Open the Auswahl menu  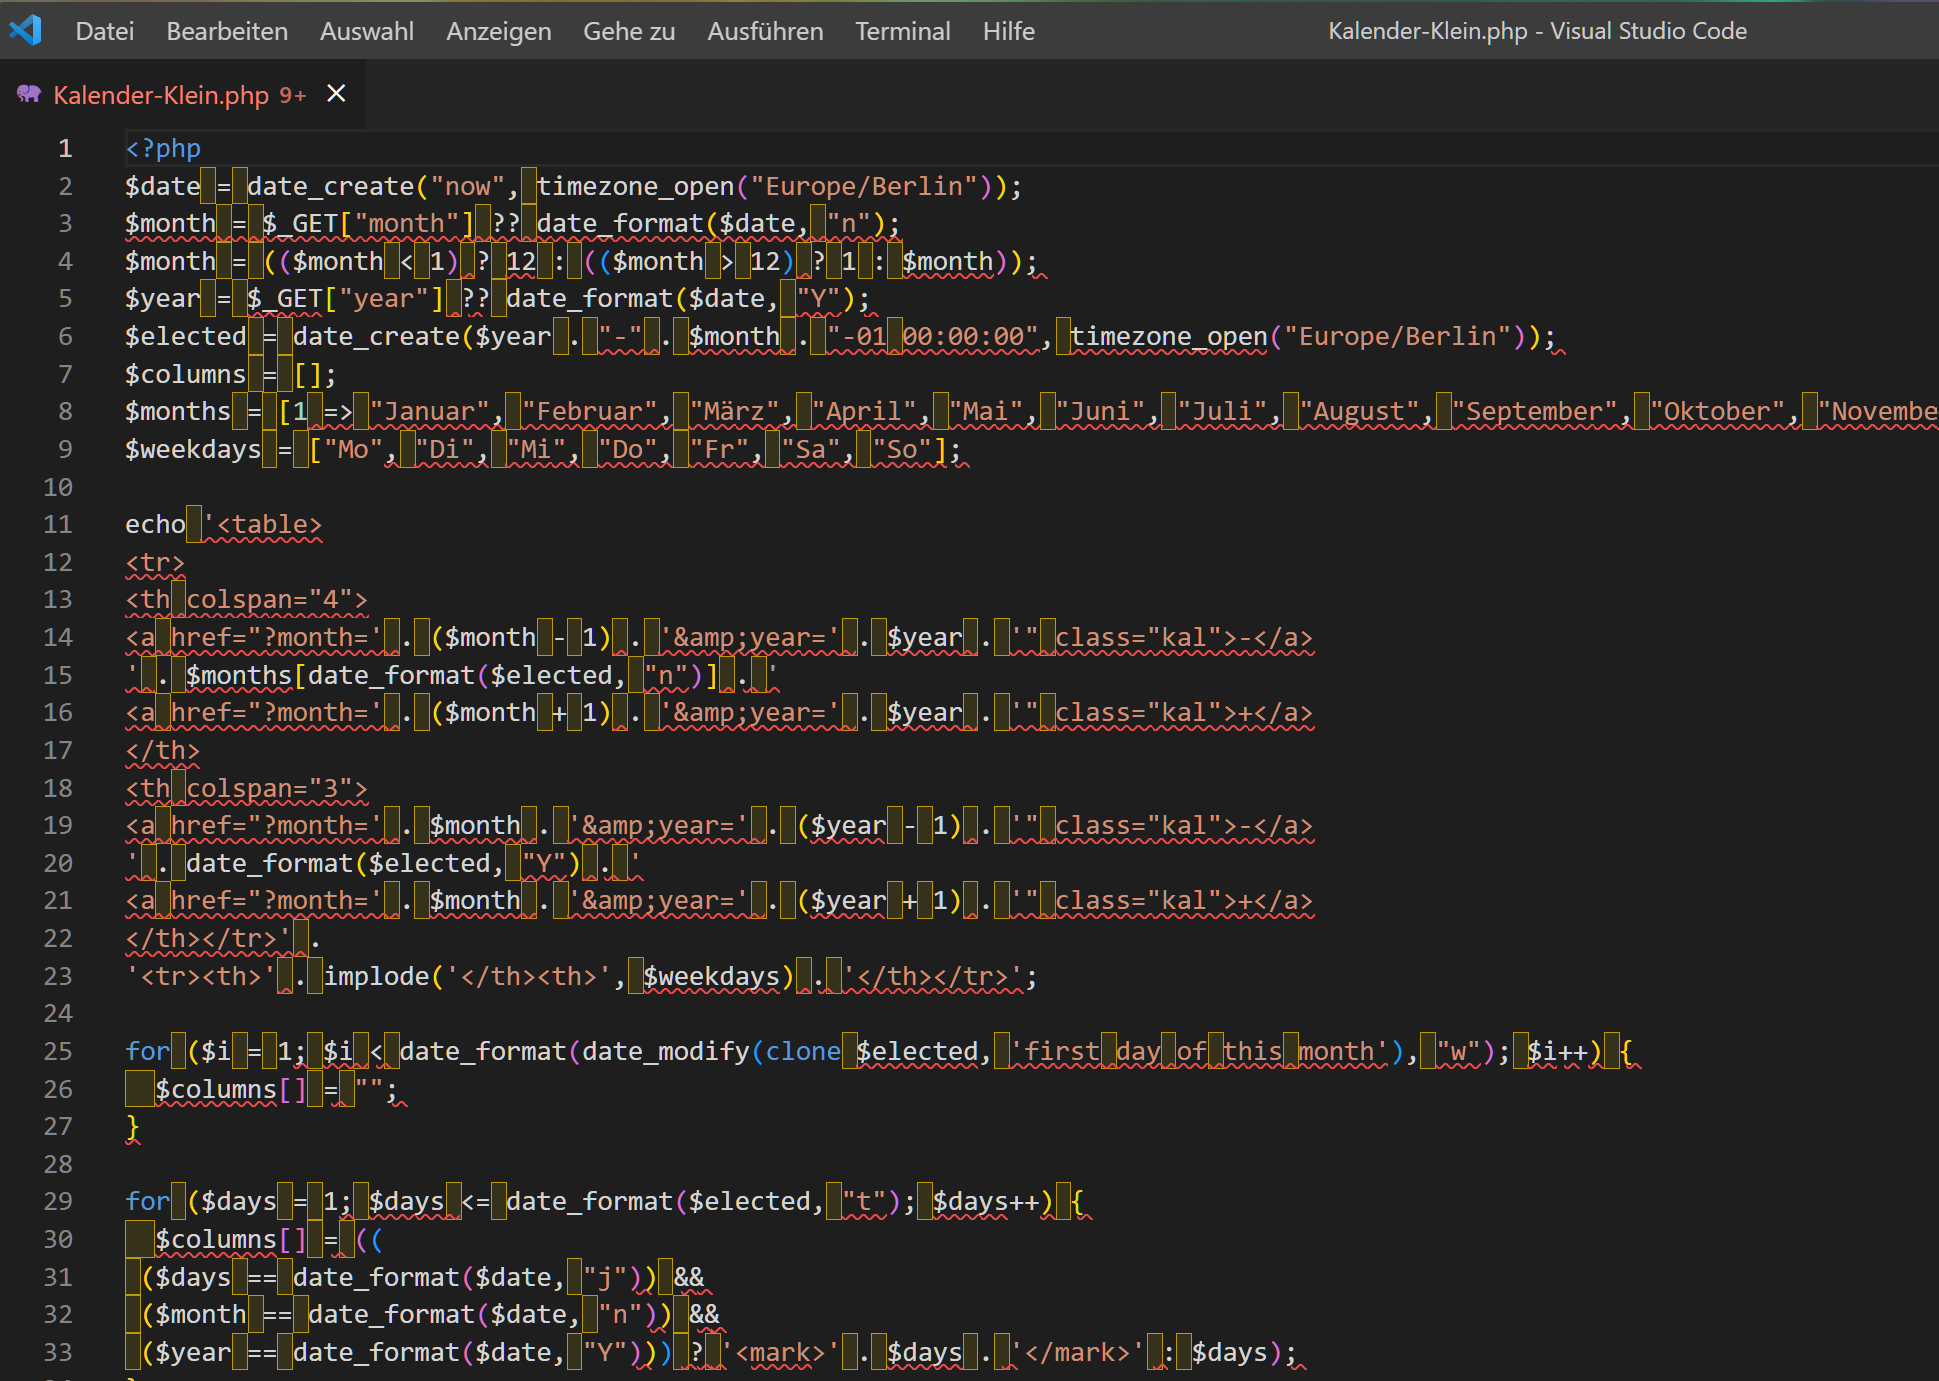click(x=366, y=31)
